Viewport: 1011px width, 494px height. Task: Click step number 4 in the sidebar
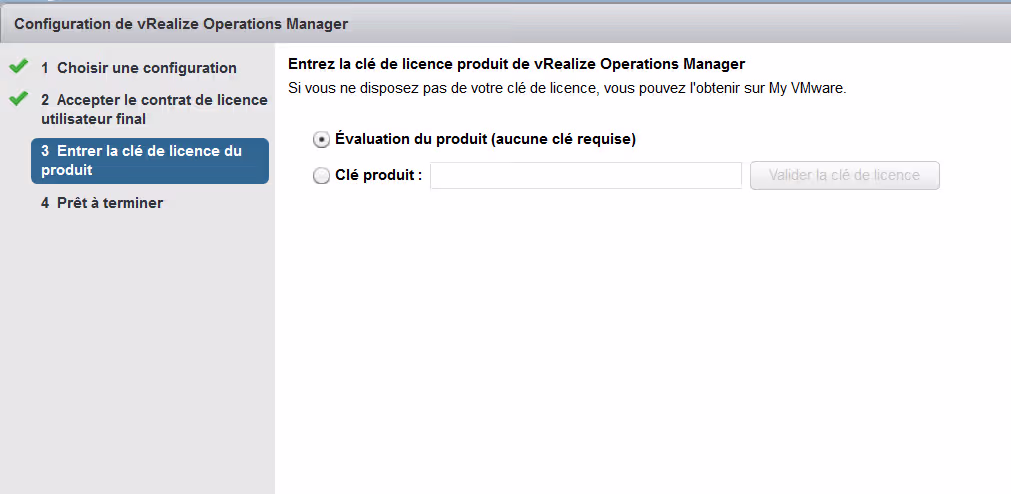(x=45, y=203)
